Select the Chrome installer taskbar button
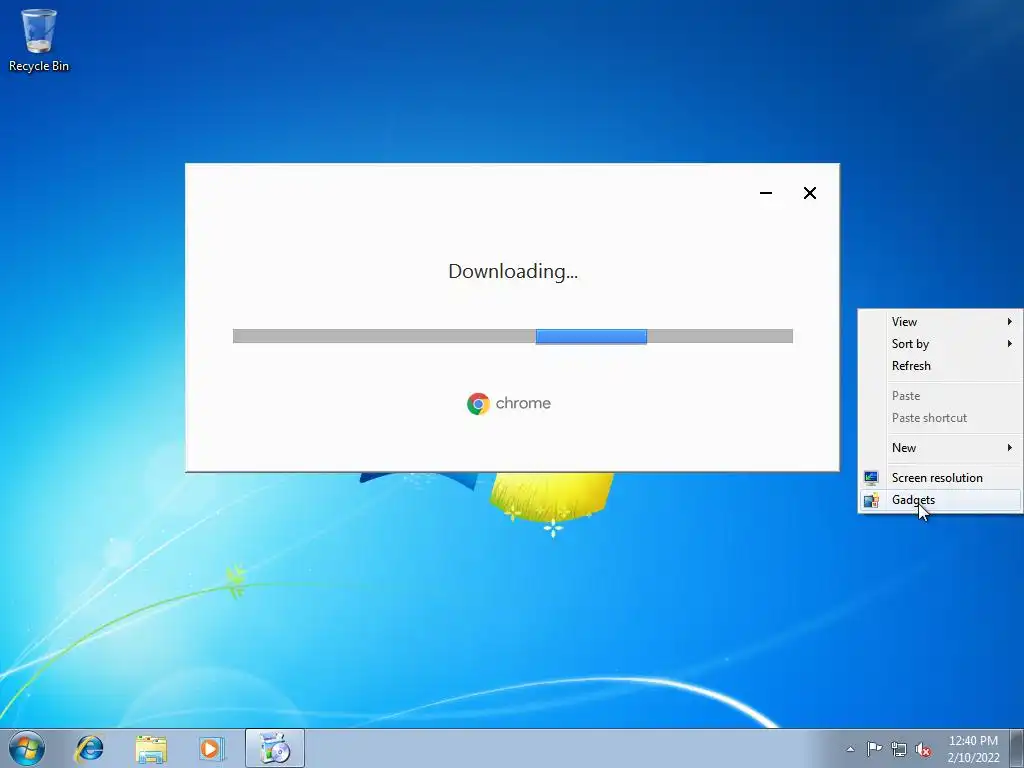This screenshot has width=1024, height=768. pyautogui.click(x=274, y=748)
